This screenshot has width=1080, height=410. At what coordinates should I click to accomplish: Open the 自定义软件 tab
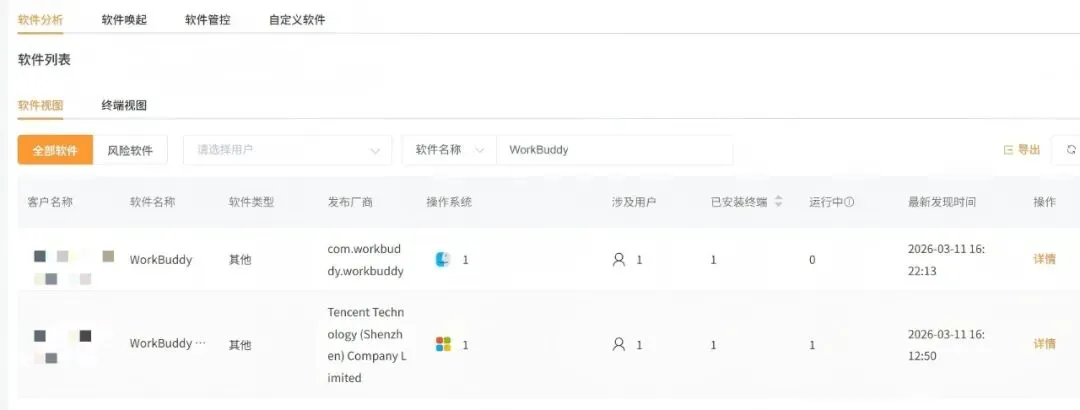[297, 20]
